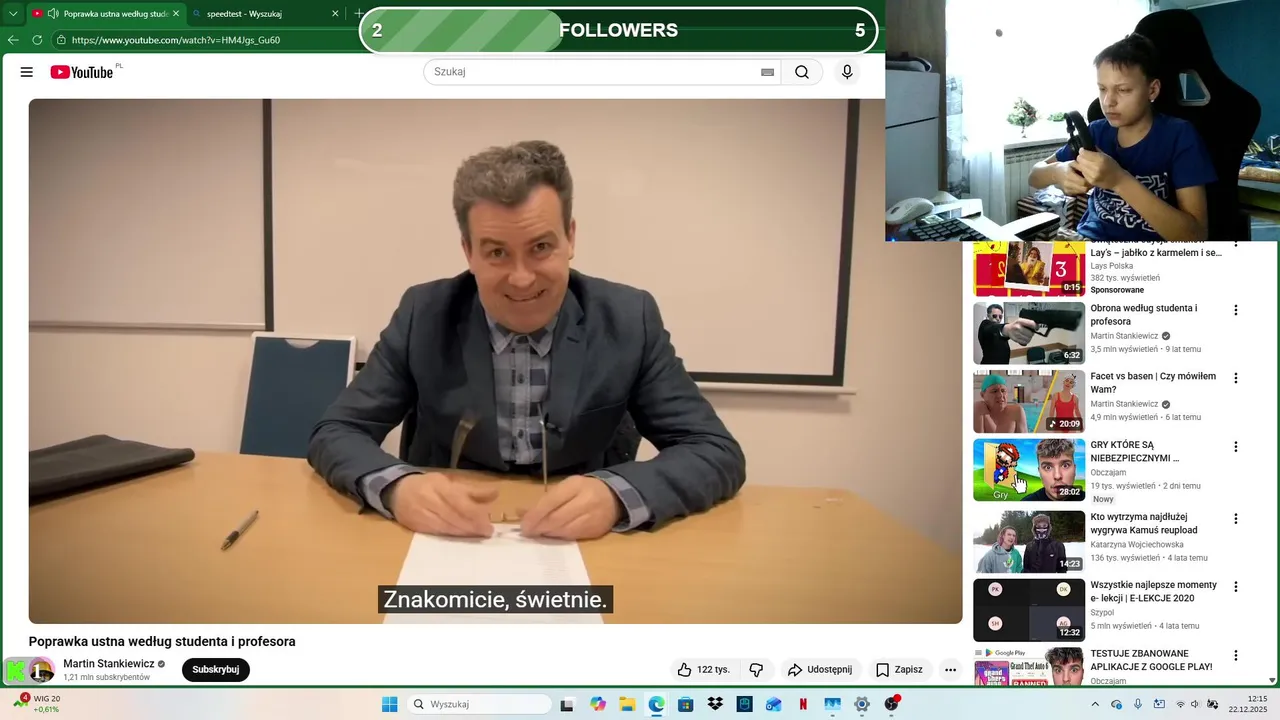Open Task View from the taskbar

(567, 704)
